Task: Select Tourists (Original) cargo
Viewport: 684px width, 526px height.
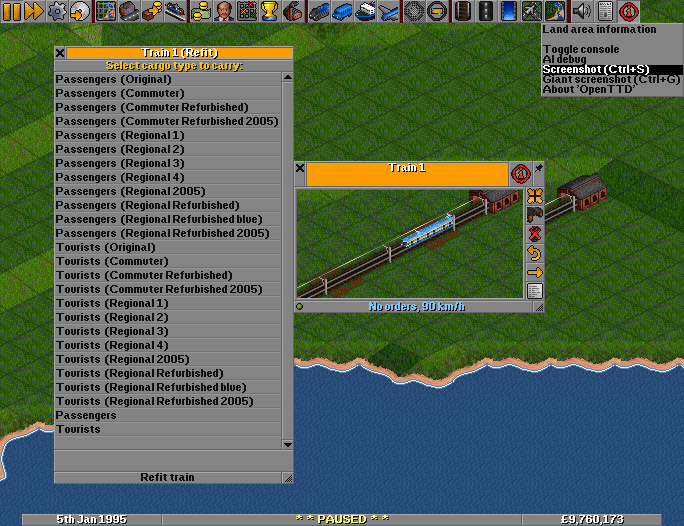Action: (168, 247)
